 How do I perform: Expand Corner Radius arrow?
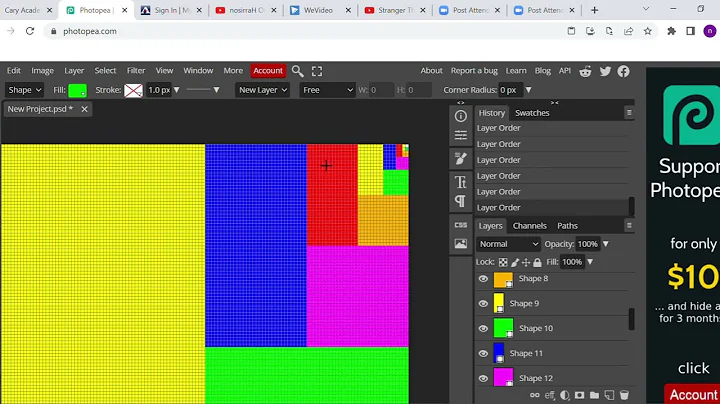pyautogui.click(x=529, y=90)
